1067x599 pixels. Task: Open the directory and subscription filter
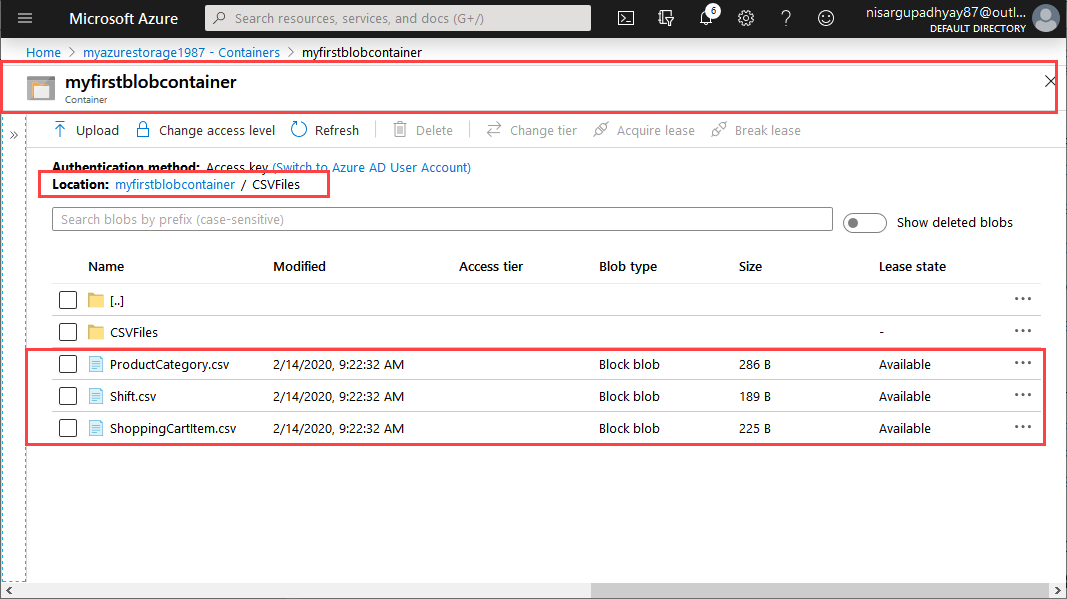point(666,18)
